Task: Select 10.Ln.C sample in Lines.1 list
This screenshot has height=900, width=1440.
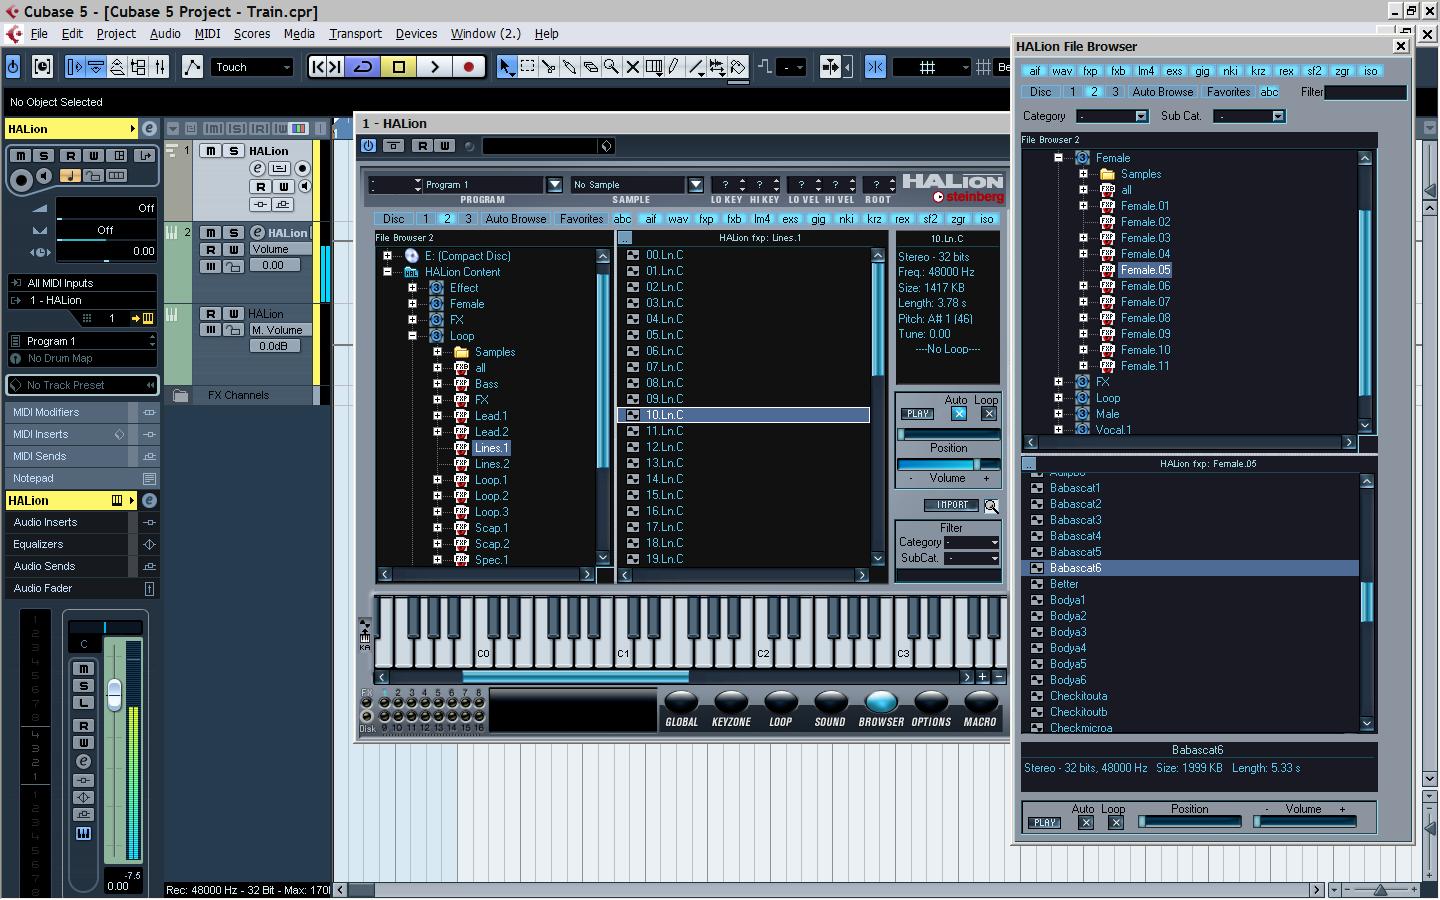Action: coord(745,415)
